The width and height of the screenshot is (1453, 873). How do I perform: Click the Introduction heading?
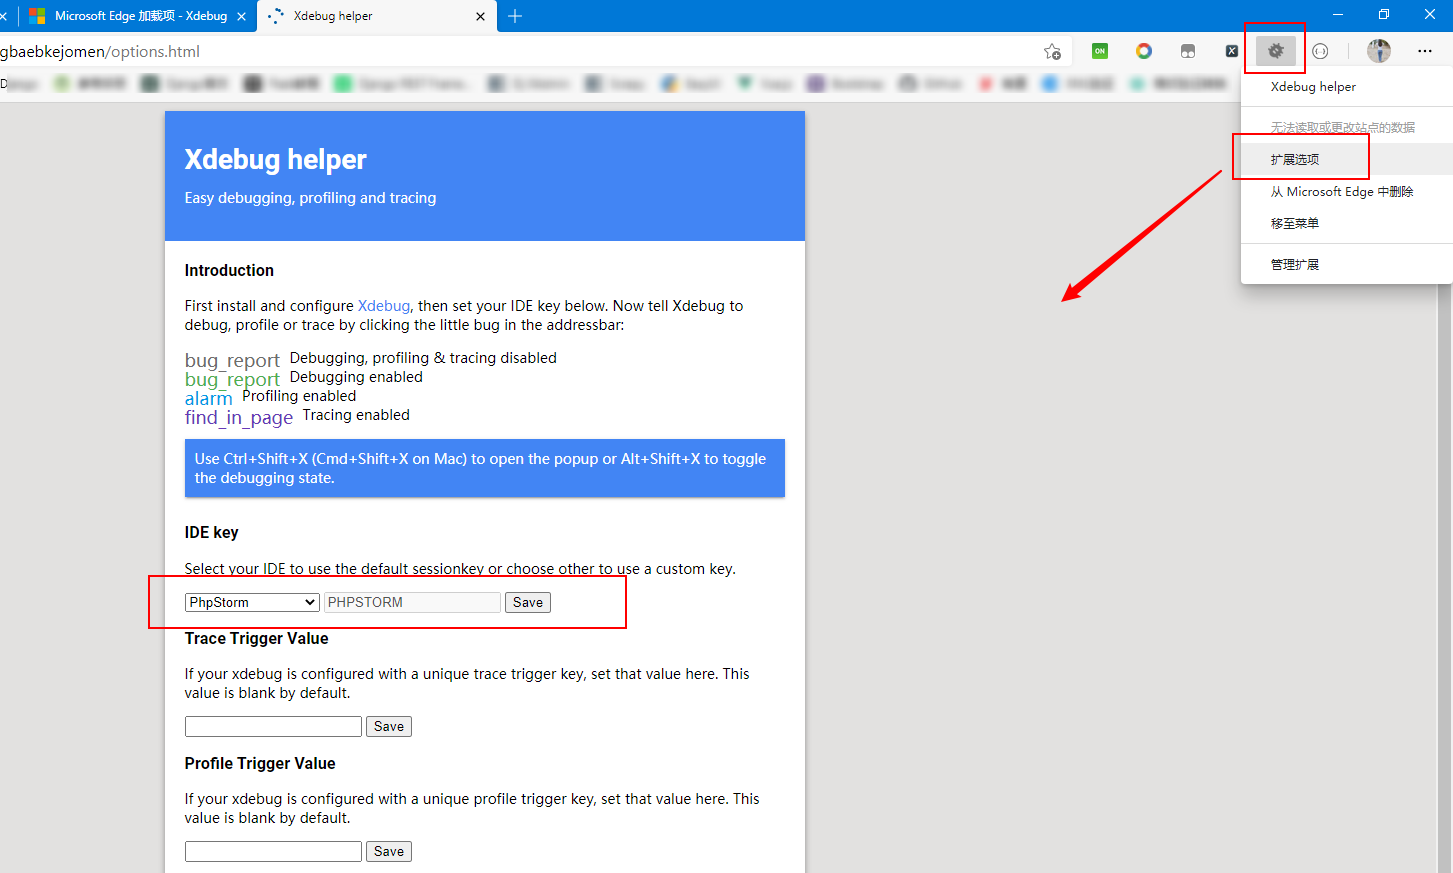[229, 270]
